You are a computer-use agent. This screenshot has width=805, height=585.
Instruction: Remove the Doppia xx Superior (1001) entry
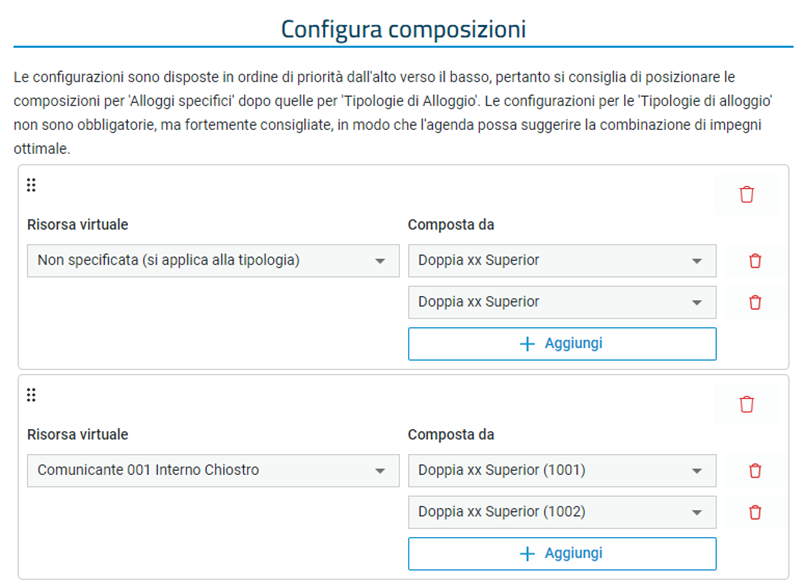[755, 470]
